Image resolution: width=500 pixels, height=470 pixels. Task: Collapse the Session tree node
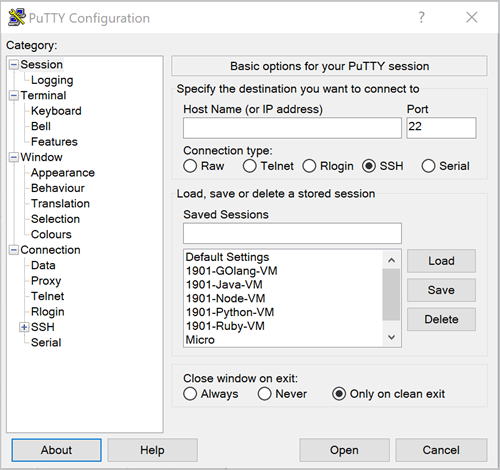(x=14, y=65)
